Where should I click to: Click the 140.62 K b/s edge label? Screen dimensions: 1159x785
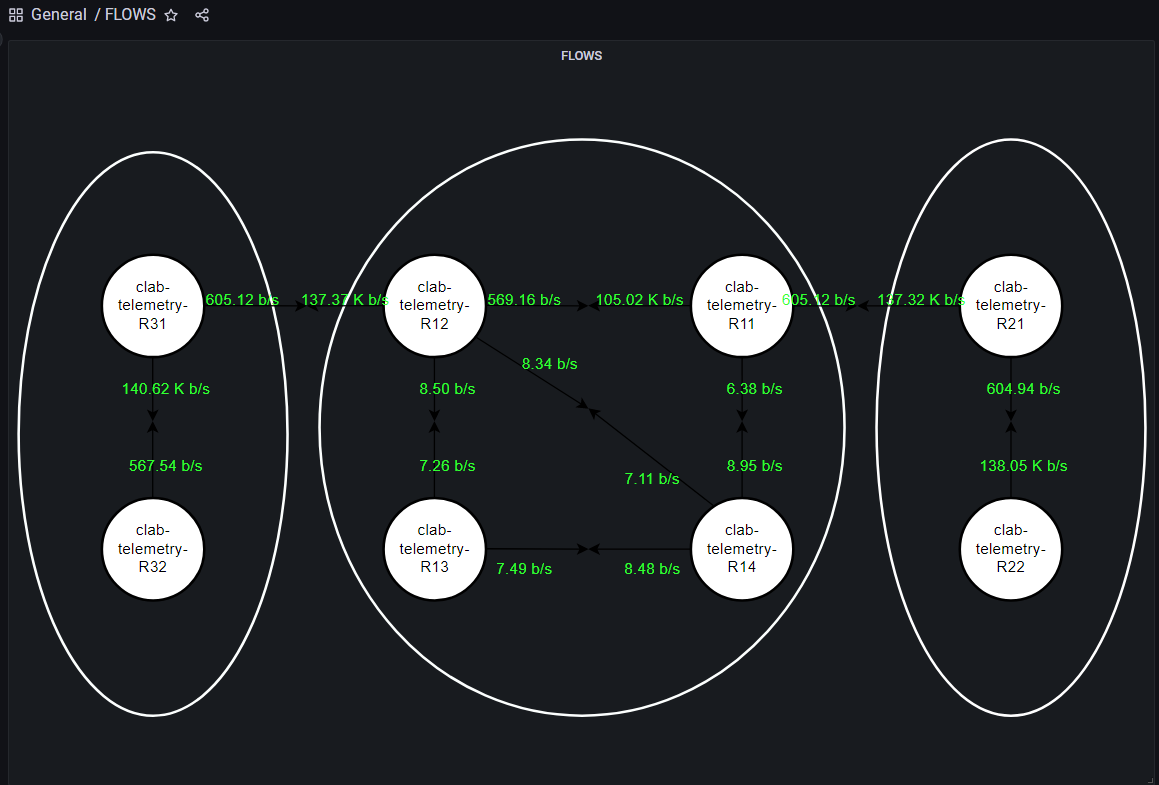coord(166,389)
